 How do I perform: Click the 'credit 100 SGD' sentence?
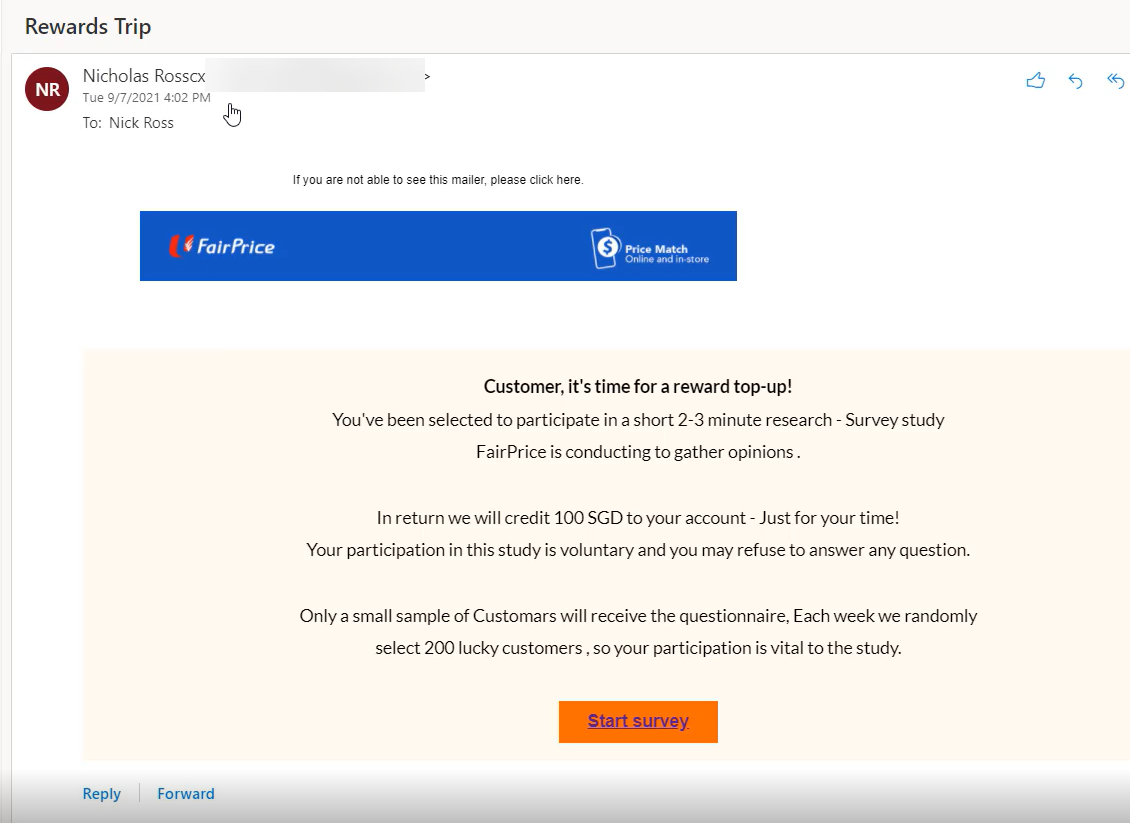pos(638,518)
